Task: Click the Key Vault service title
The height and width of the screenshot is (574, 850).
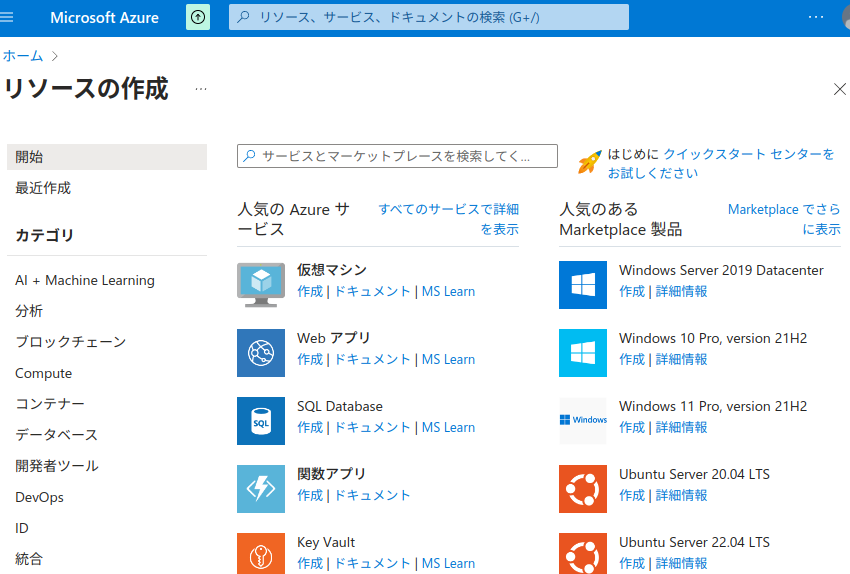Action: (326, 542)
